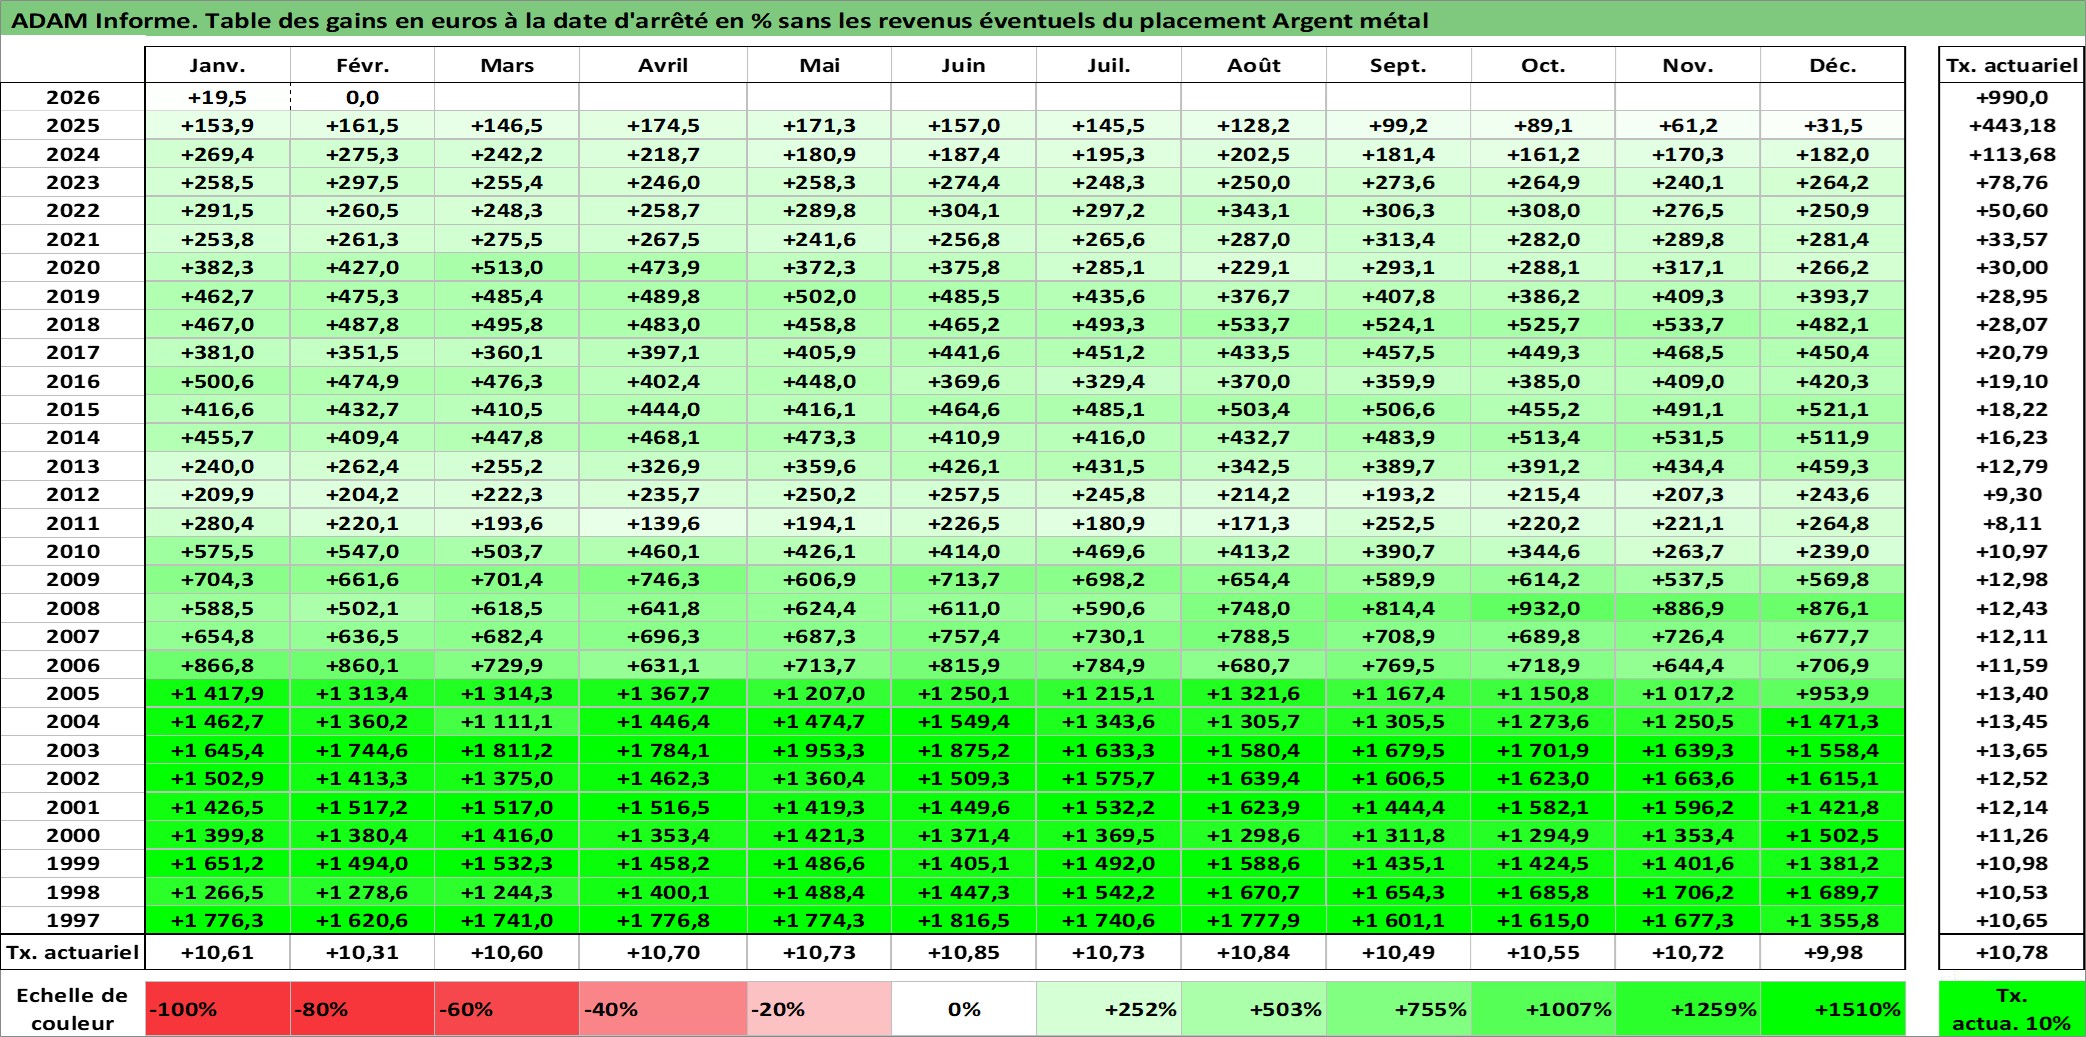Click the 'Oct.' column header
This screenshot has width=2086, height=1037.
[x=1543, y=65]
